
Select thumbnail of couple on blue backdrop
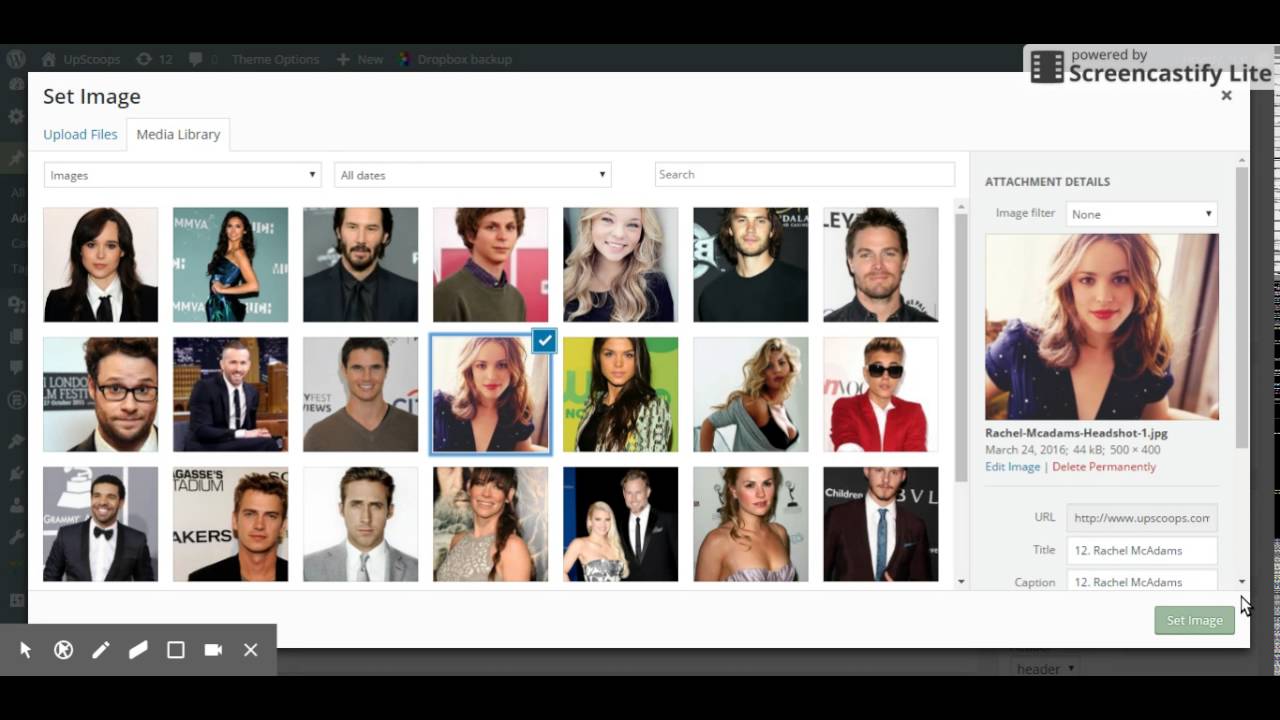pyautogui.click(x=620, y=524)
